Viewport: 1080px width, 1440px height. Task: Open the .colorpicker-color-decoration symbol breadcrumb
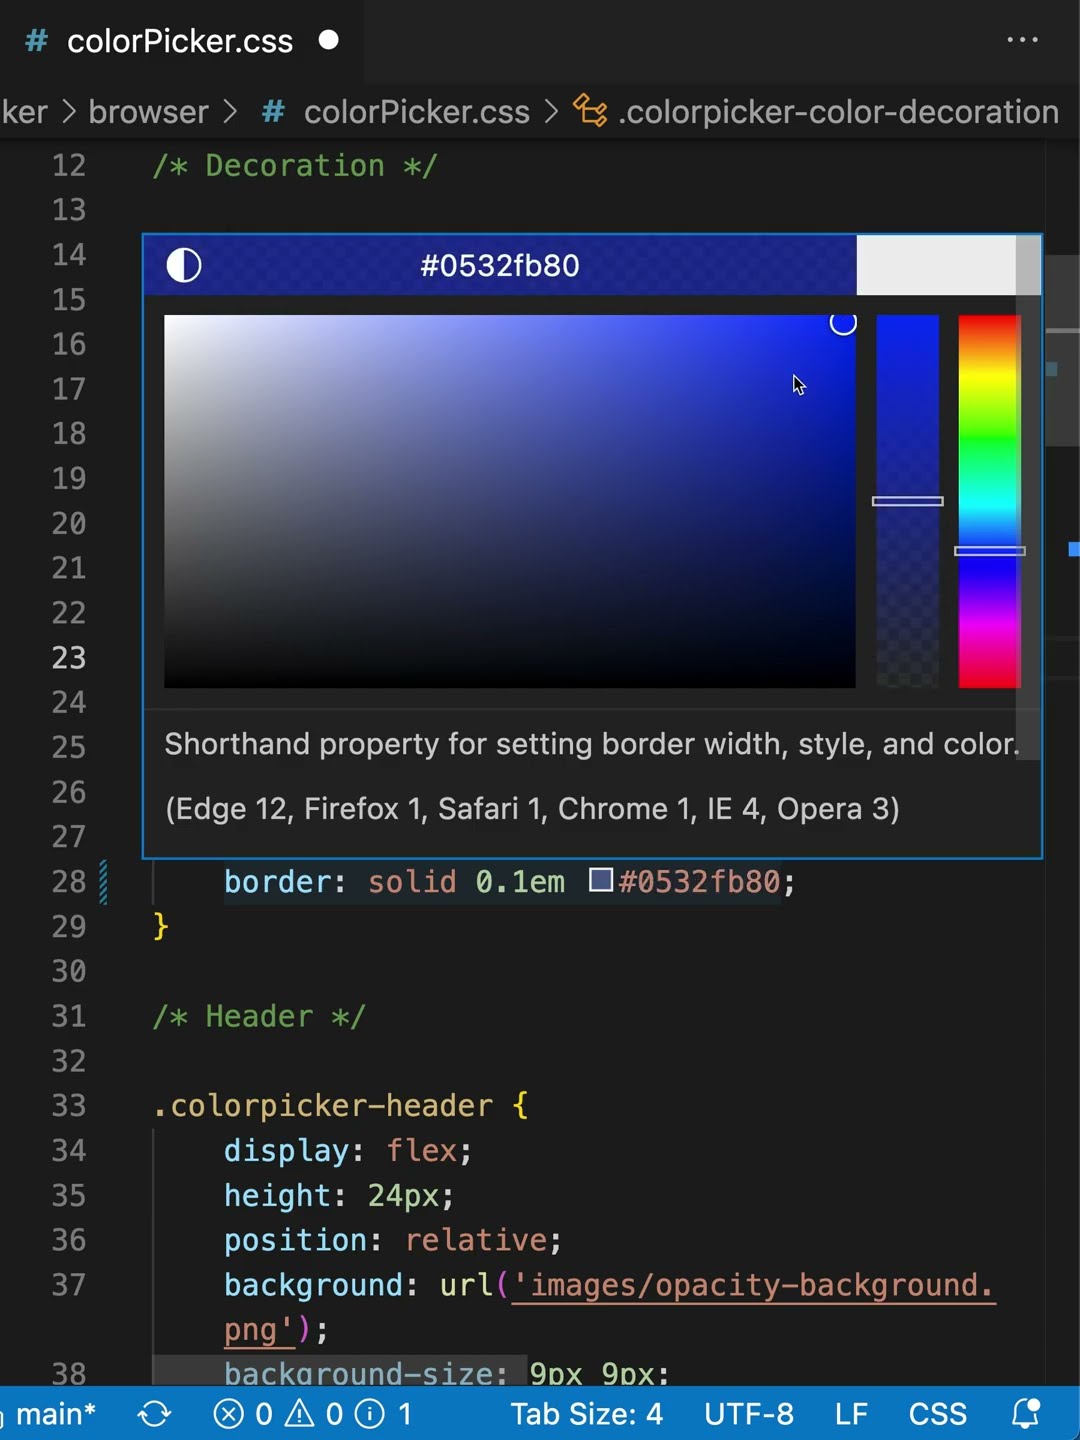838,112
